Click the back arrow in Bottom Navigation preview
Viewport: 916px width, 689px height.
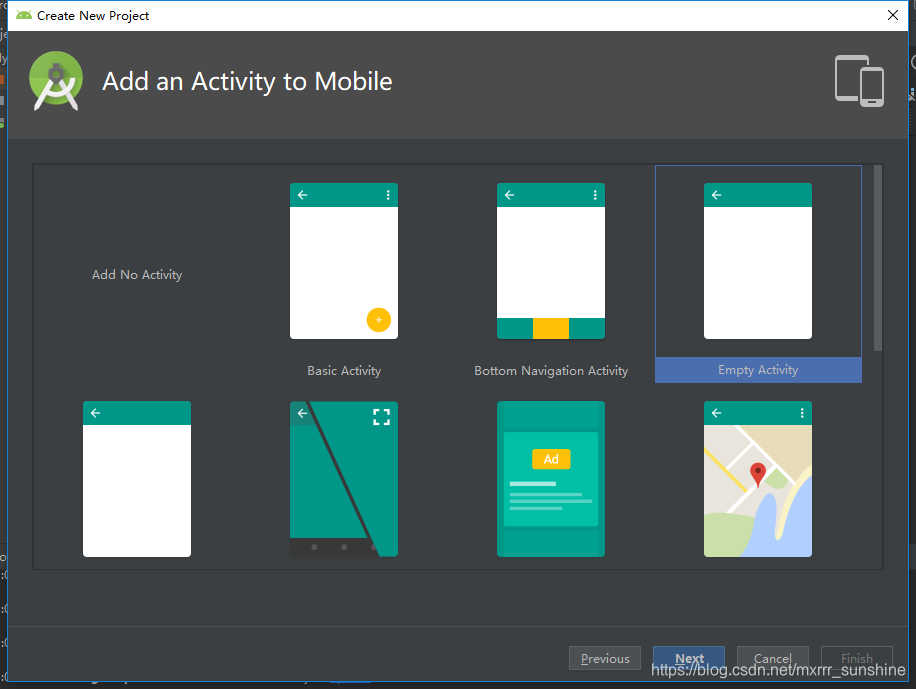point(509,195)
